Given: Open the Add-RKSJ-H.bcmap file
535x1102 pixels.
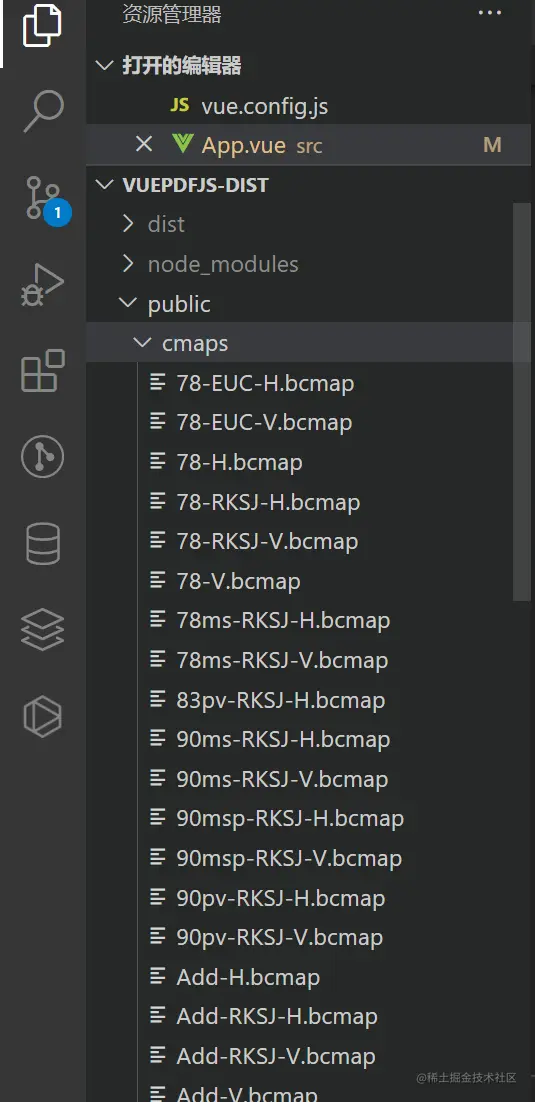Looking at the screenshot, I should pyautogui.click(x=277, y=1016).
